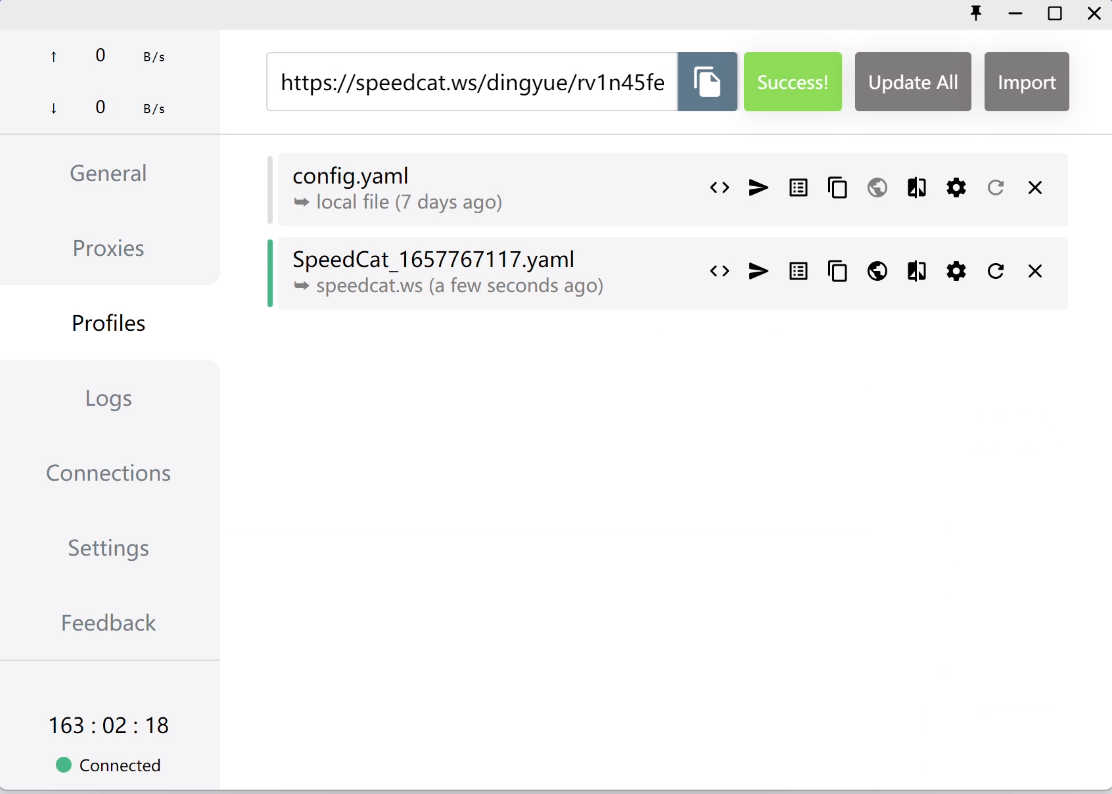This screenshot has width=1112, height=794.
Task: Click paper plane icon on config.yaml row
Action: point(759,188)
